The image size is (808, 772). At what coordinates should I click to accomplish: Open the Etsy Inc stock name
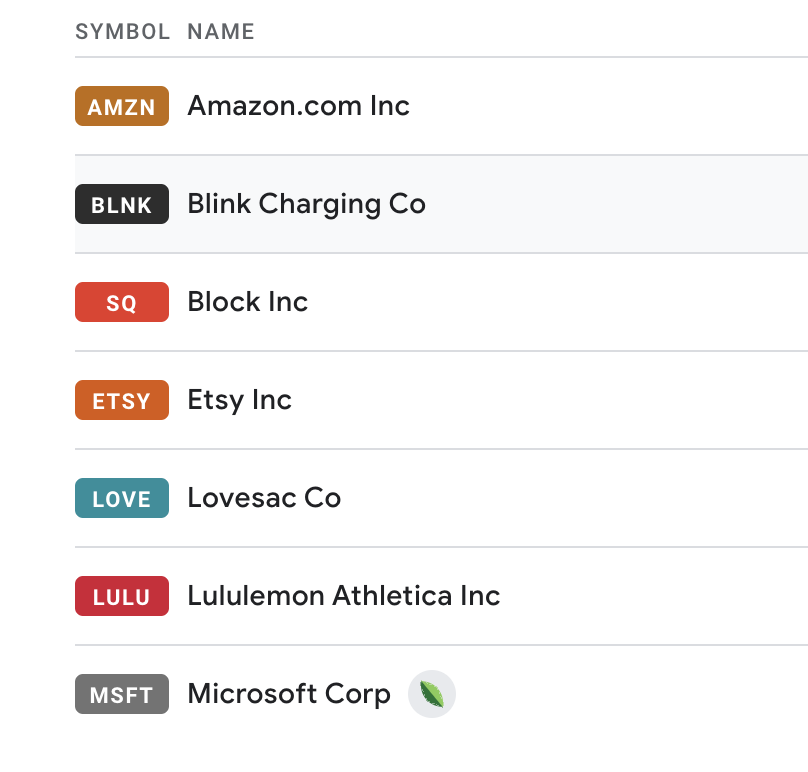coord(240,400)
